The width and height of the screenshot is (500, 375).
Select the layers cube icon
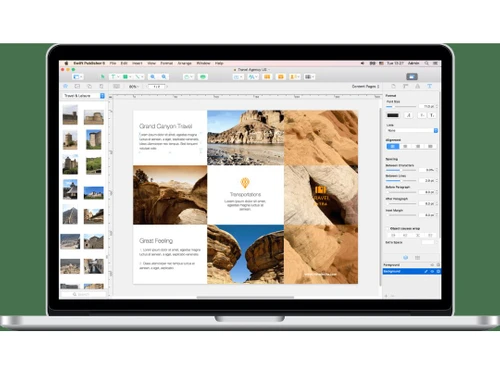point(405,258)
